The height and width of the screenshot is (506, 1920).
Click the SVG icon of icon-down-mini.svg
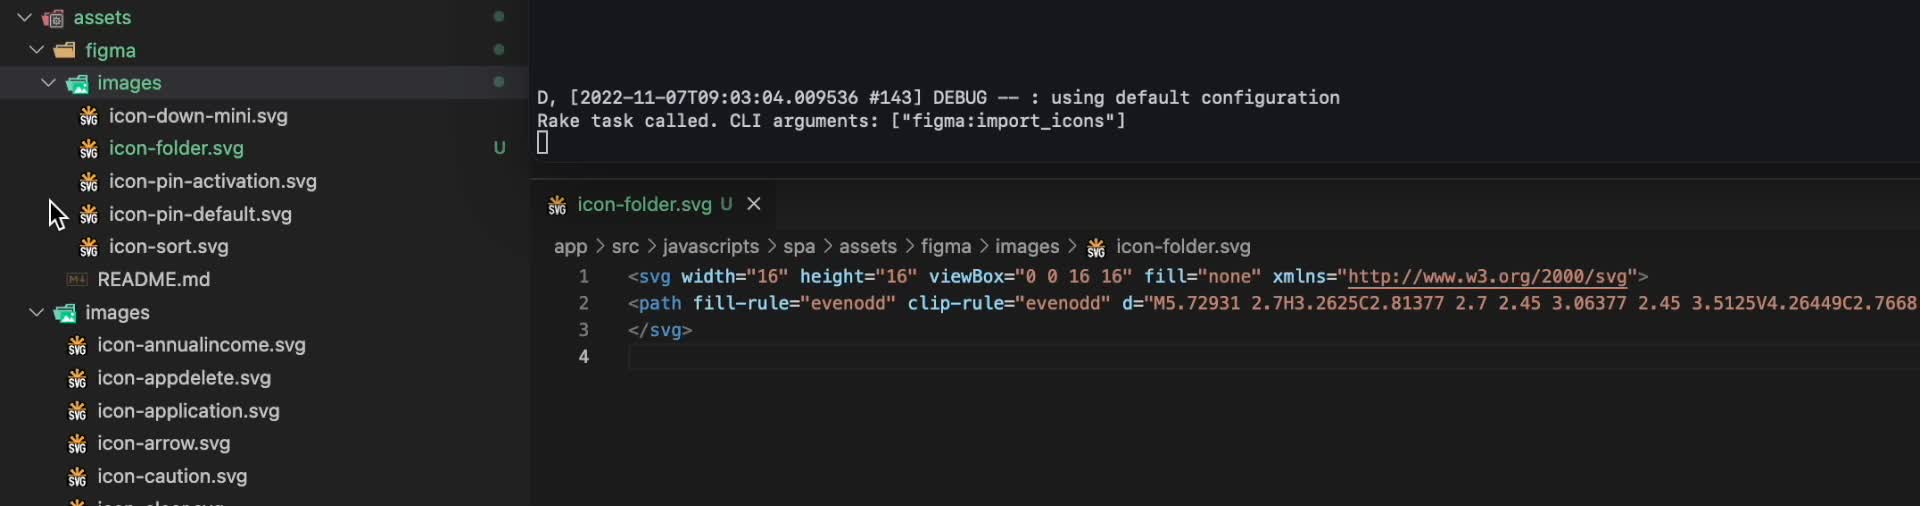coord(89,116)
